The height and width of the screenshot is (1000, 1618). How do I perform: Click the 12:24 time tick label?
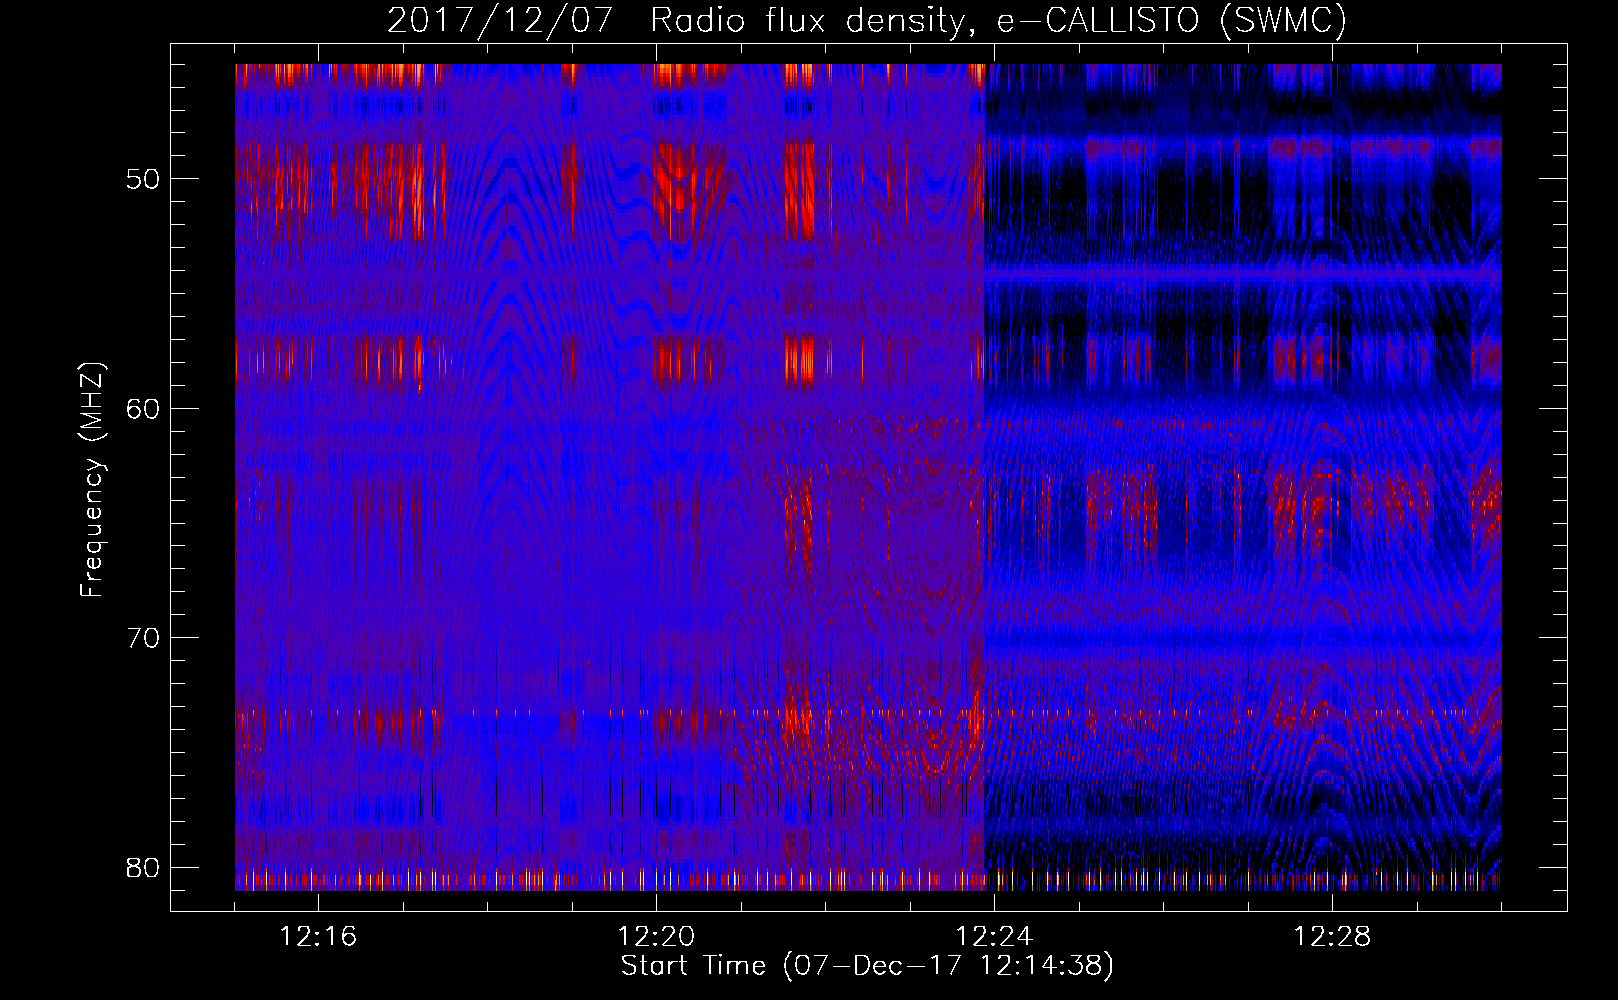tap(994, 937)
